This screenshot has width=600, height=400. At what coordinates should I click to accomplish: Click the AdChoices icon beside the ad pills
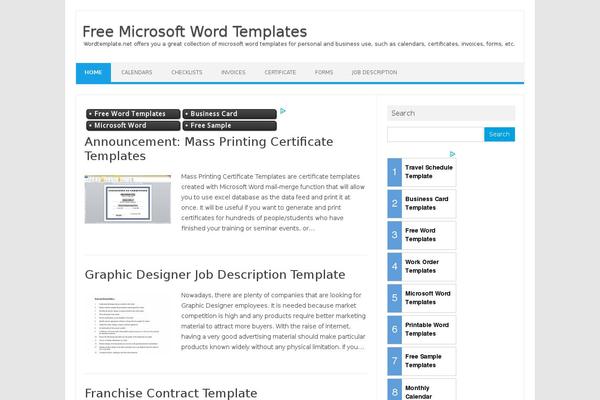(283, 111)
